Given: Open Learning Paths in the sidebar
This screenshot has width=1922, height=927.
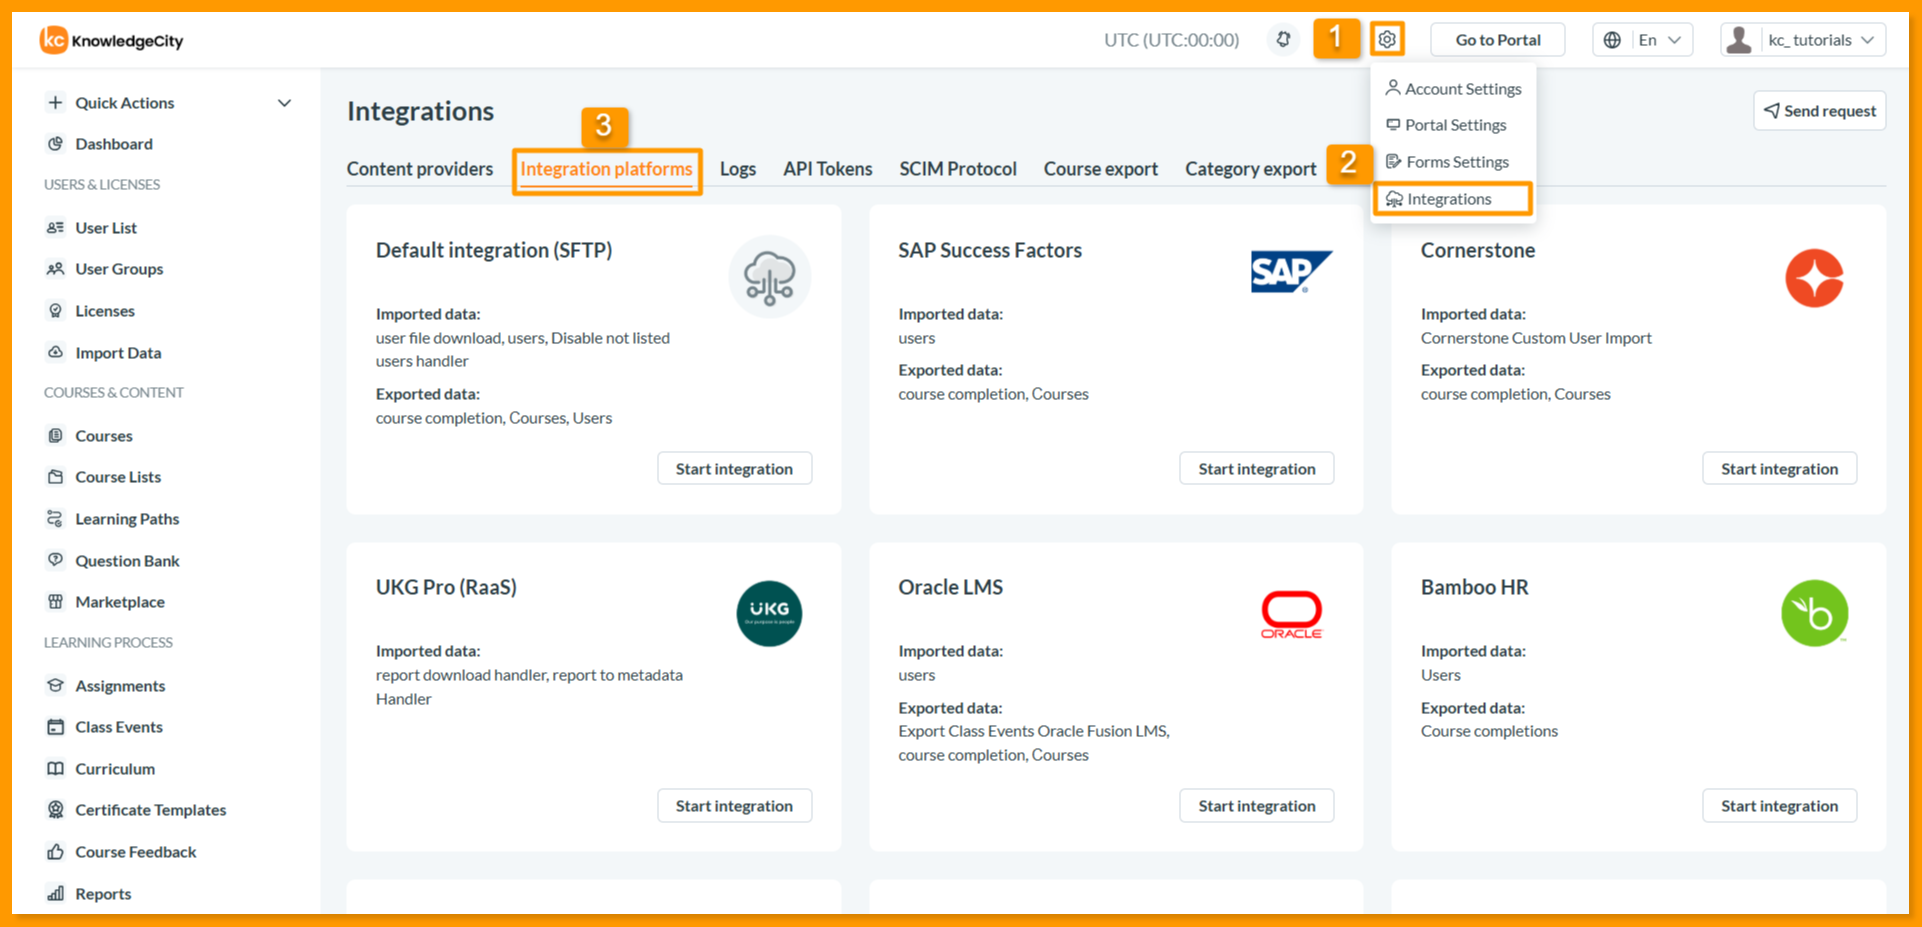Looking at the screenshot, I should [x=127, y=519].
